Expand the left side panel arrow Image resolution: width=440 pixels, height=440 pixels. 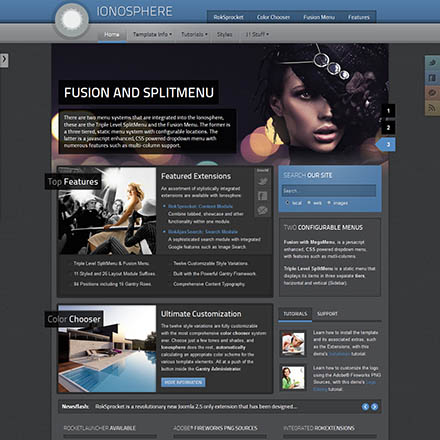[4, 60]
